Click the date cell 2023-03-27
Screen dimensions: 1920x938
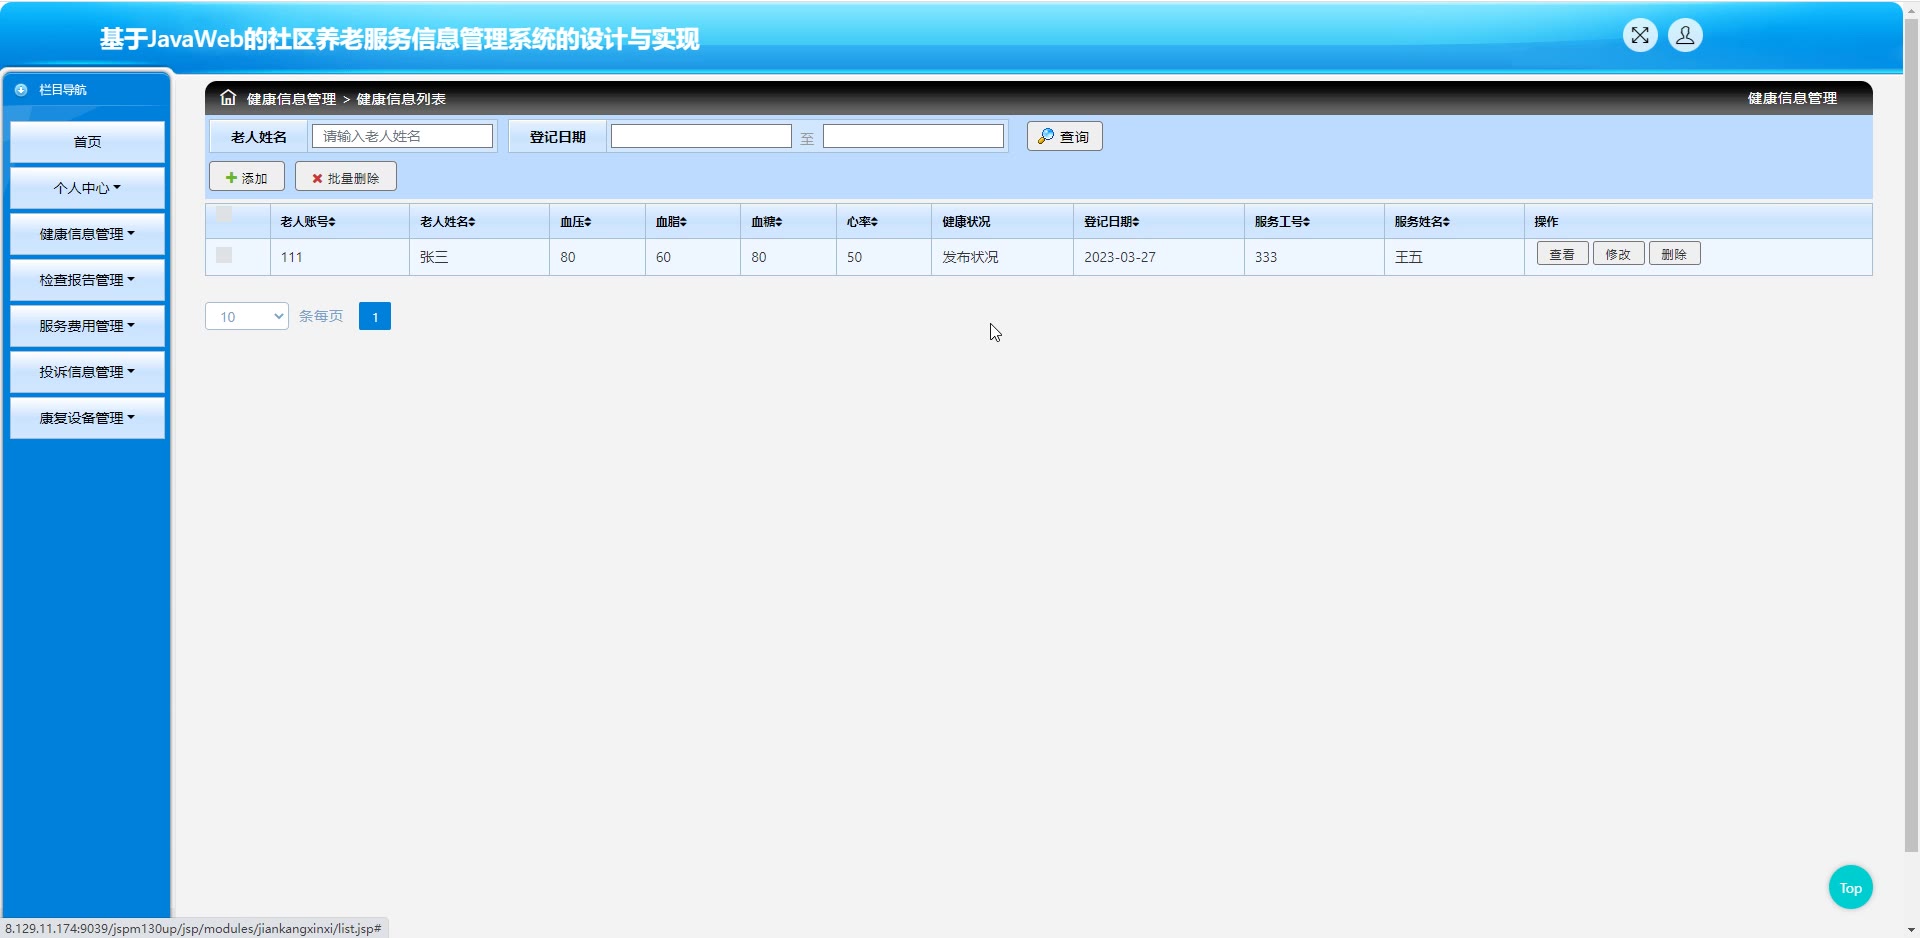(1119, 257)
